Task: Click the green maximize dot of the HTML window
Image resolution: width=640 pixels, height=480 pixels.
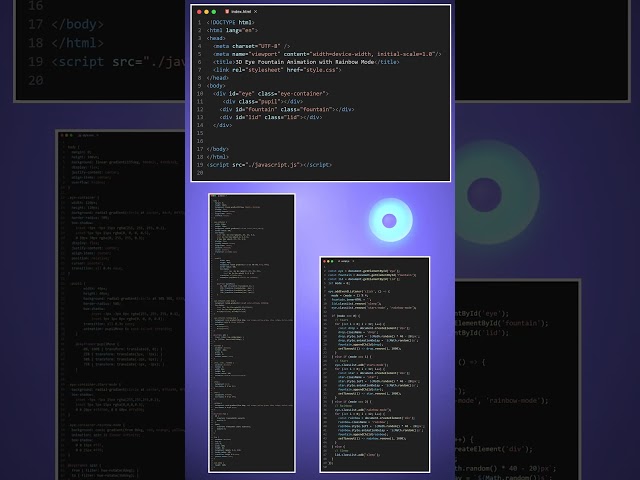Action: [x=213, y=12]
